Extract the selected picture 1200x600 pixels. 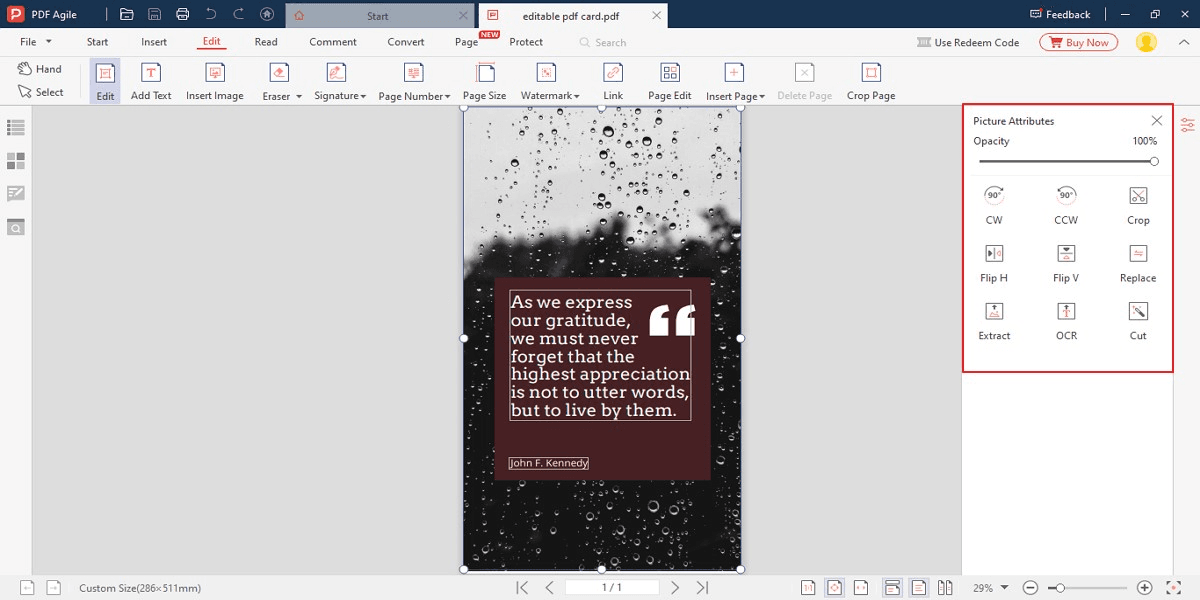click(x=994, y=322)
